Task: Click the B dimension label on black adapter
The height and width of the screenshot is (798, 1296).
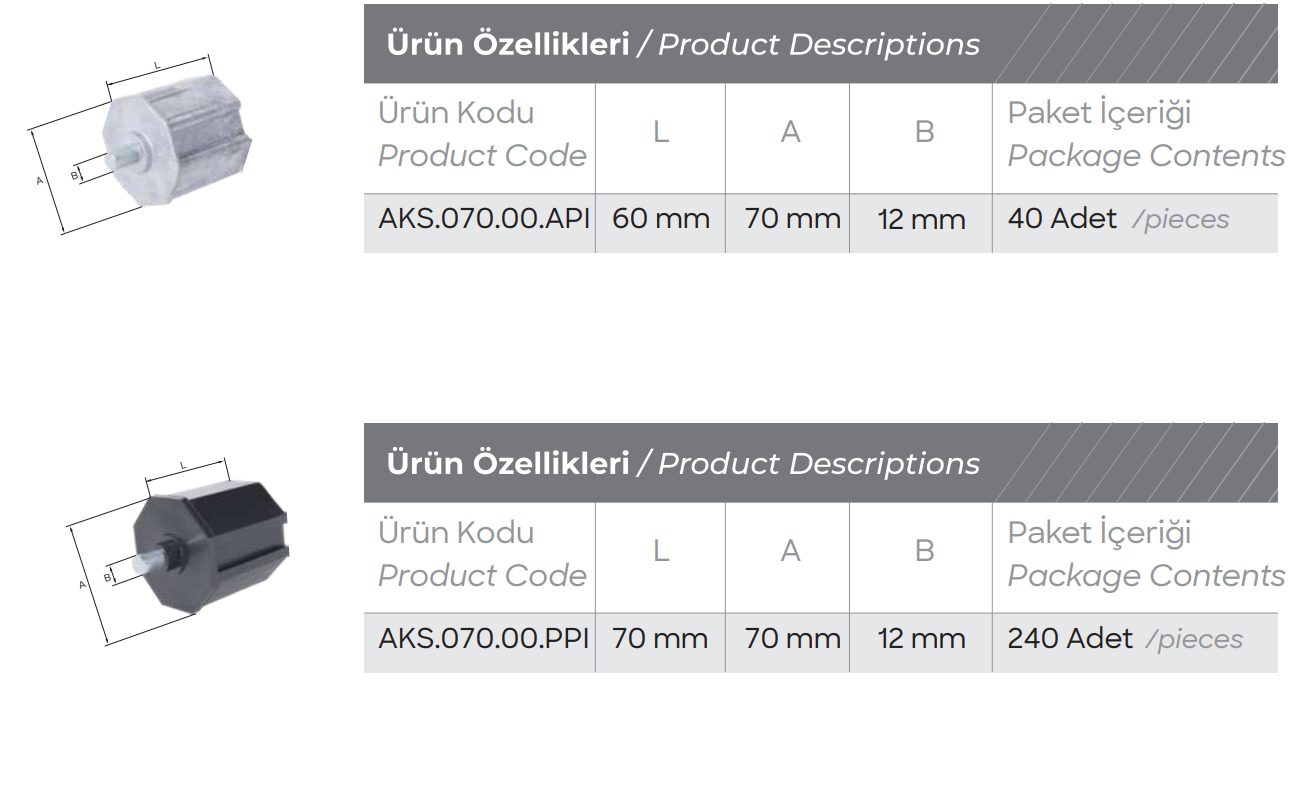Action: (107, 577)
